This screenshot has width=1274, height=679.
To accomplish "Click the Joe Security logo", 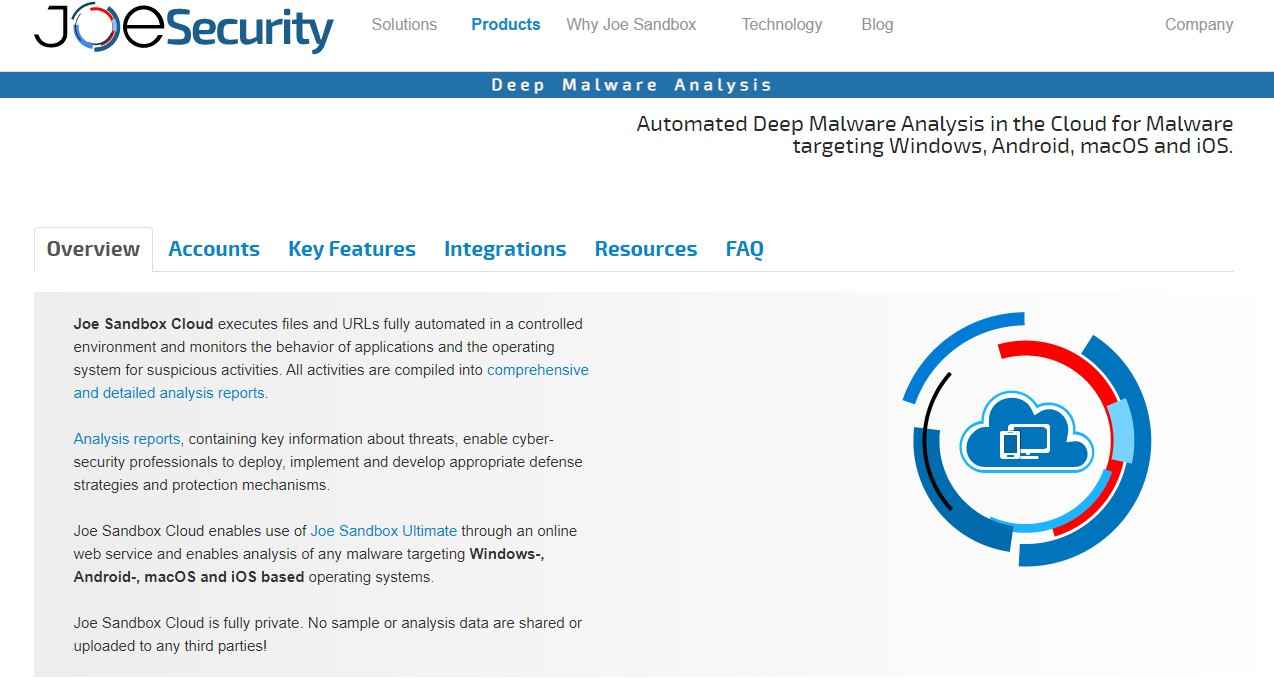I will (x=184, y=28).
